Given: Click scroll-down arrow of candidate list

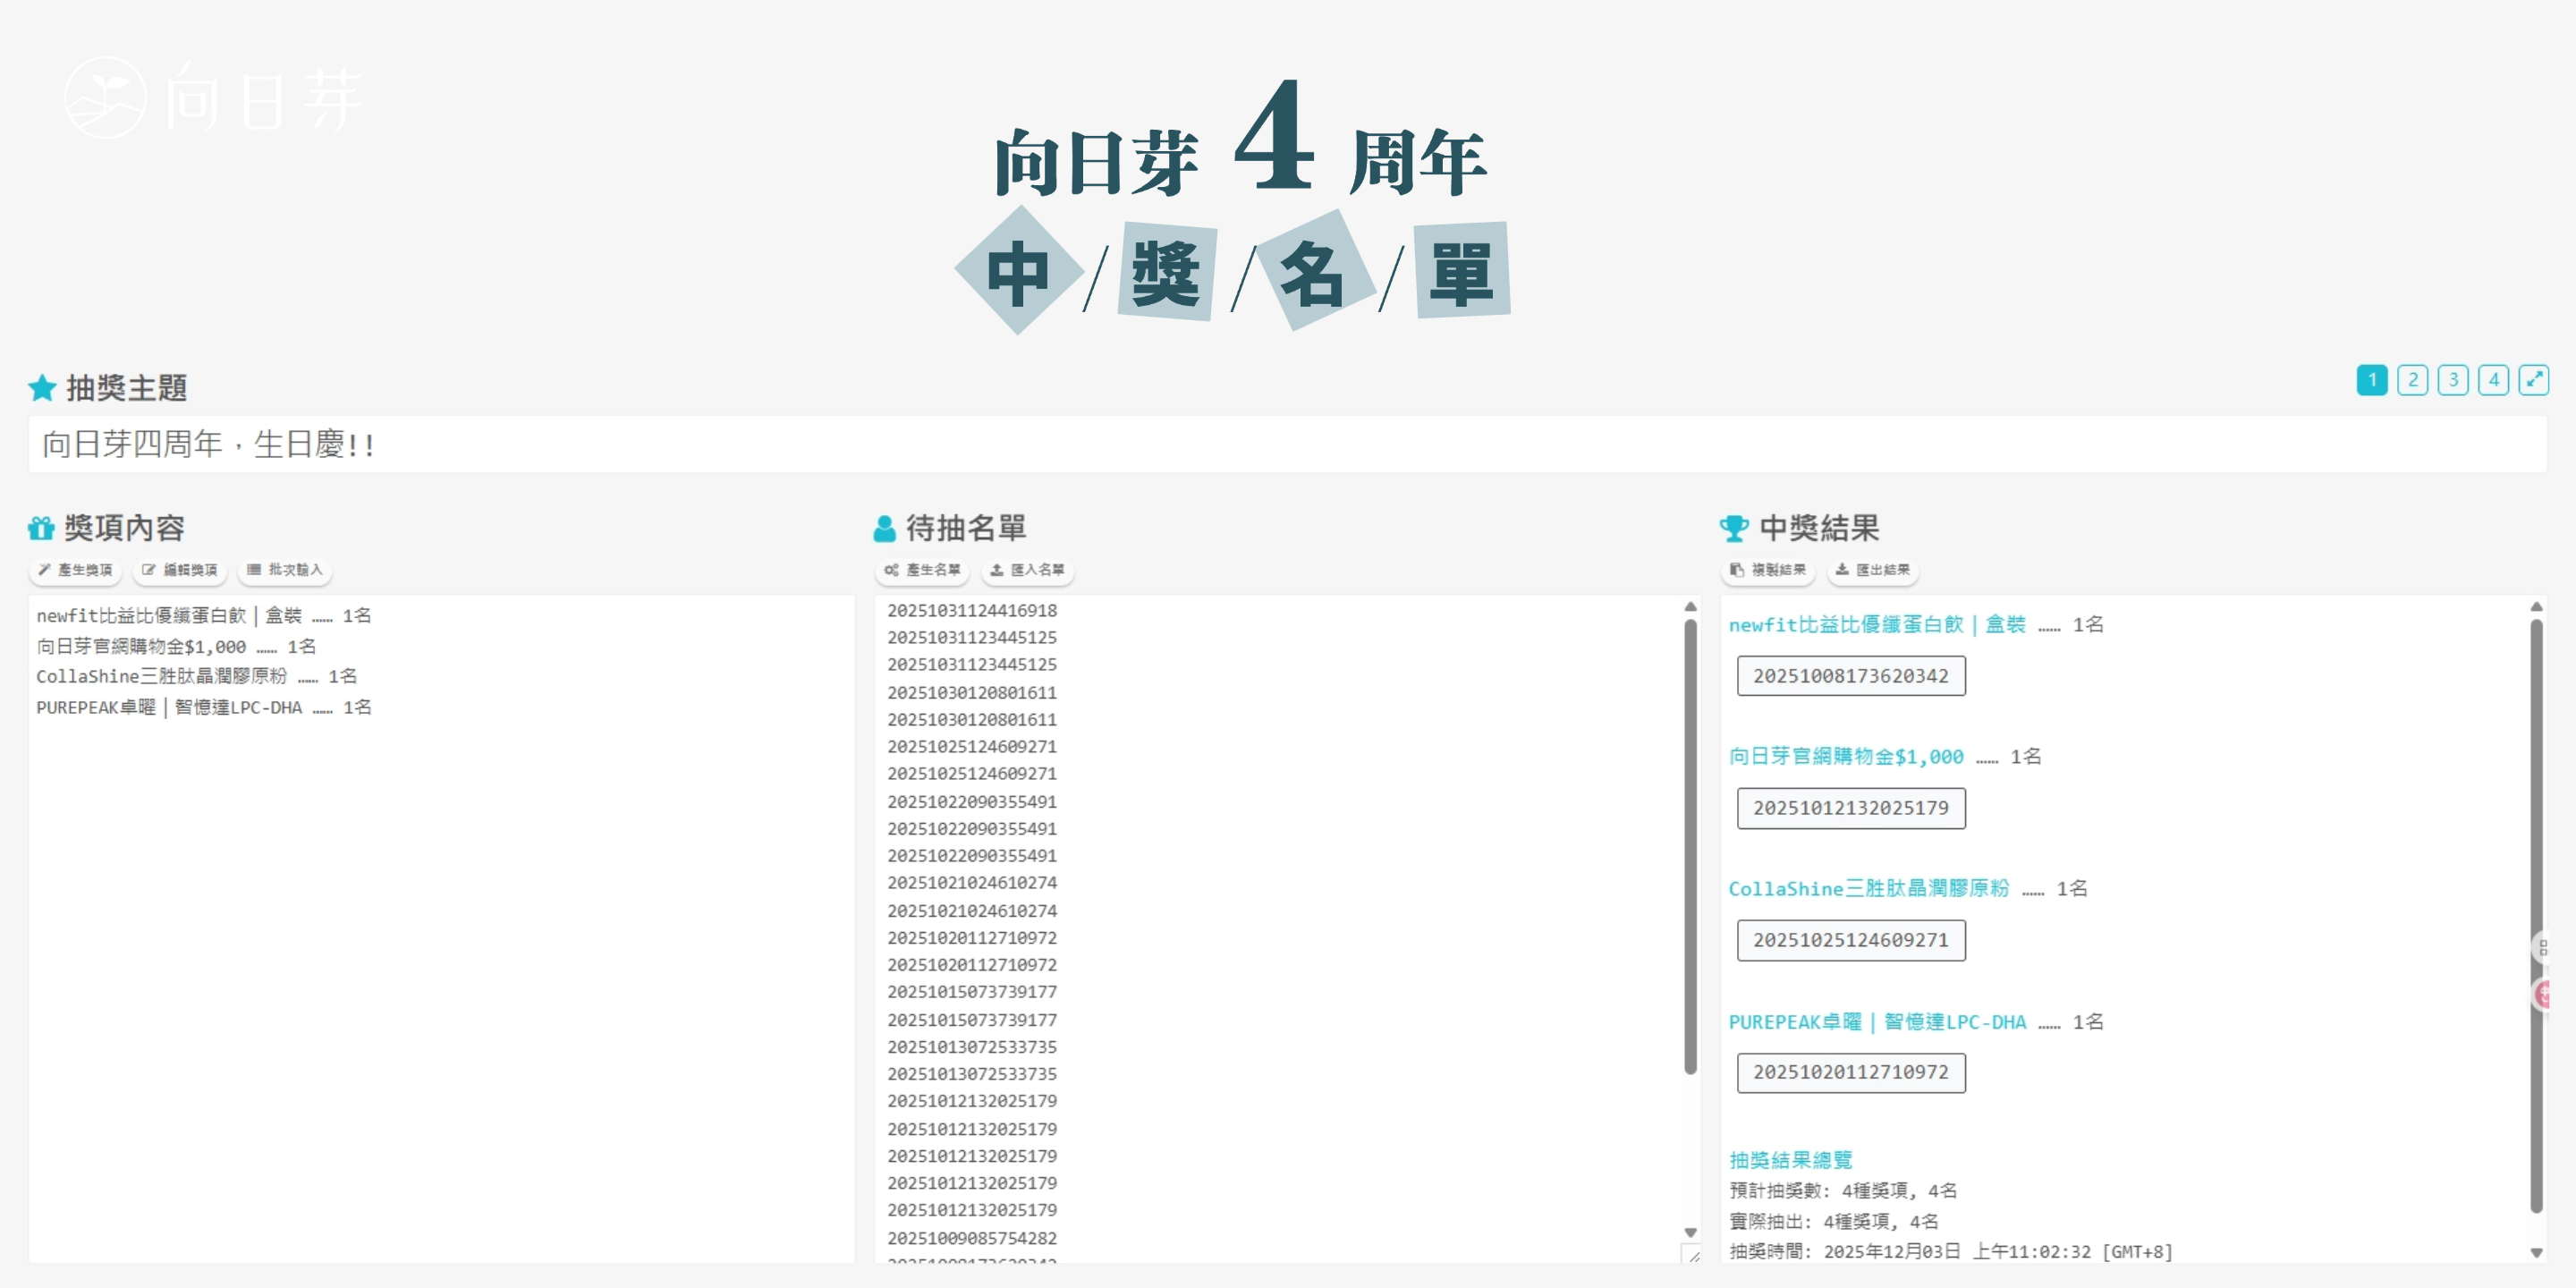Looking at the screenshot, I should (1690, 1232).
